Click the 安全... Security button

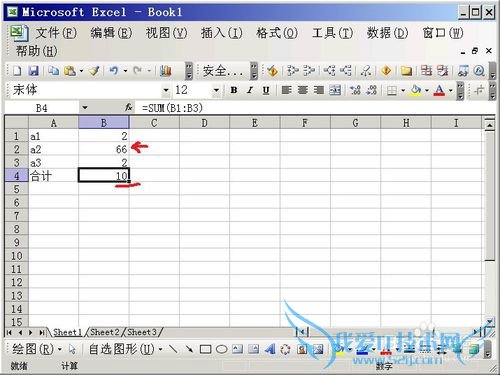(x=223, y=71)
